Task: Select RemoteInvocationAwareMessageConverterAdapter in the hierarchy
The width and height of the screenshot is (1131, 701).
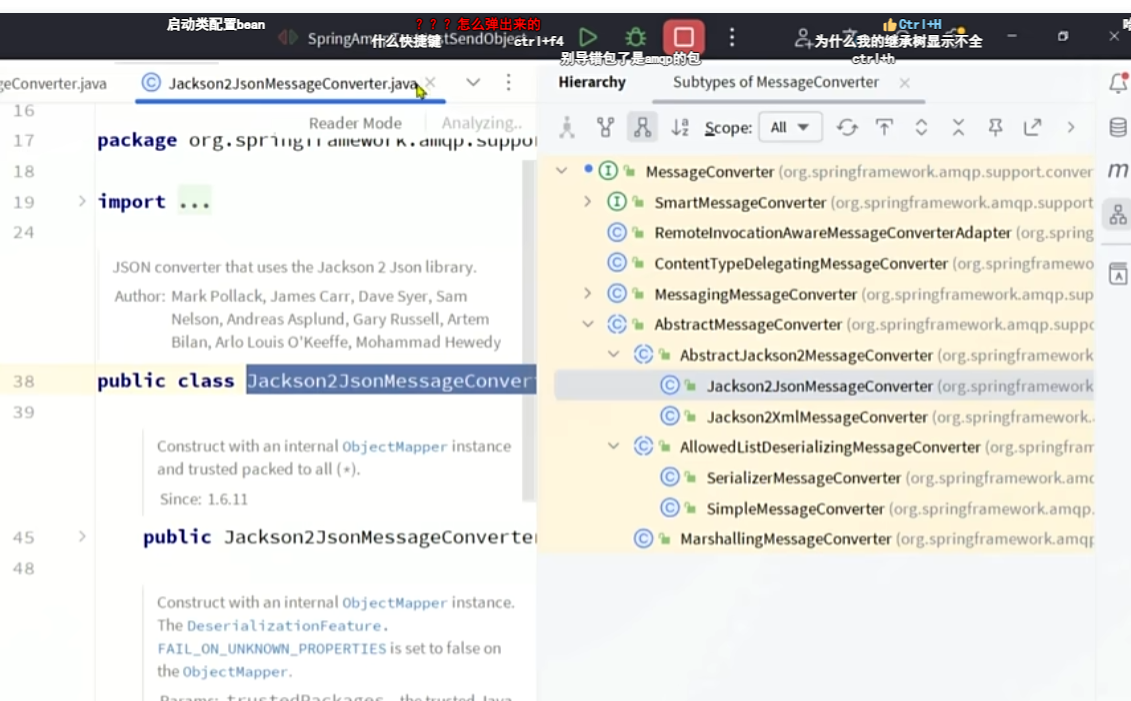Action: 833,233
